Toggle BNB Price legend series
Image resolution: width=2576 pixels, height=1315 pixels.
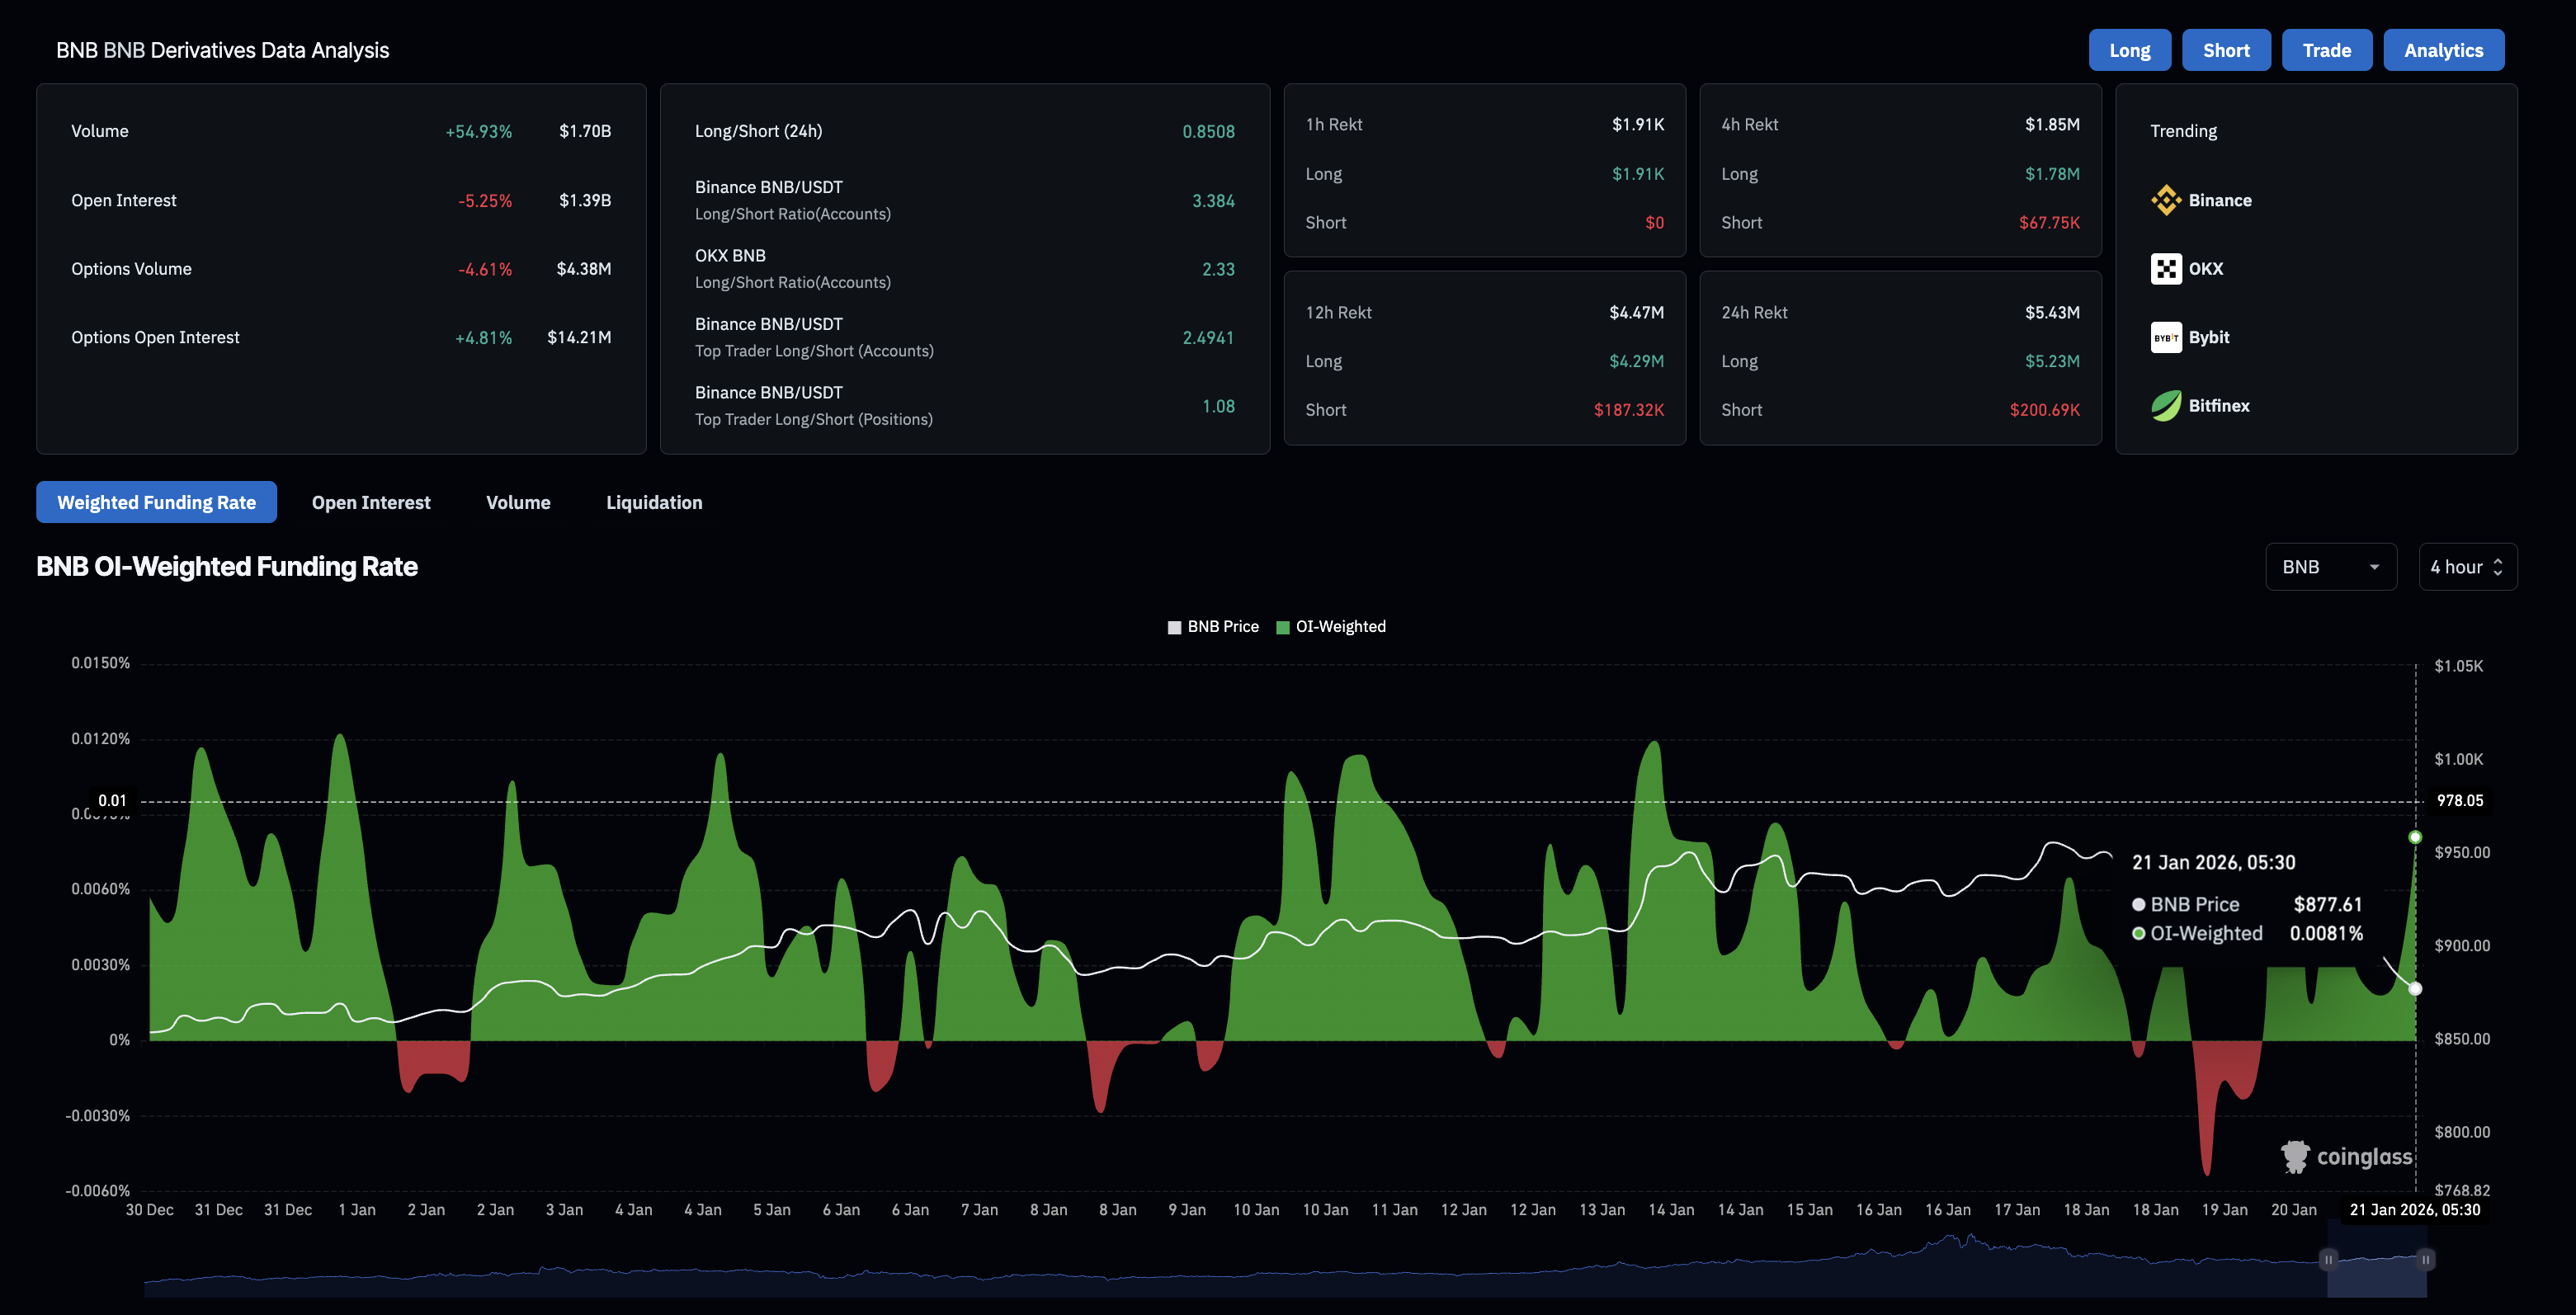1213,627
